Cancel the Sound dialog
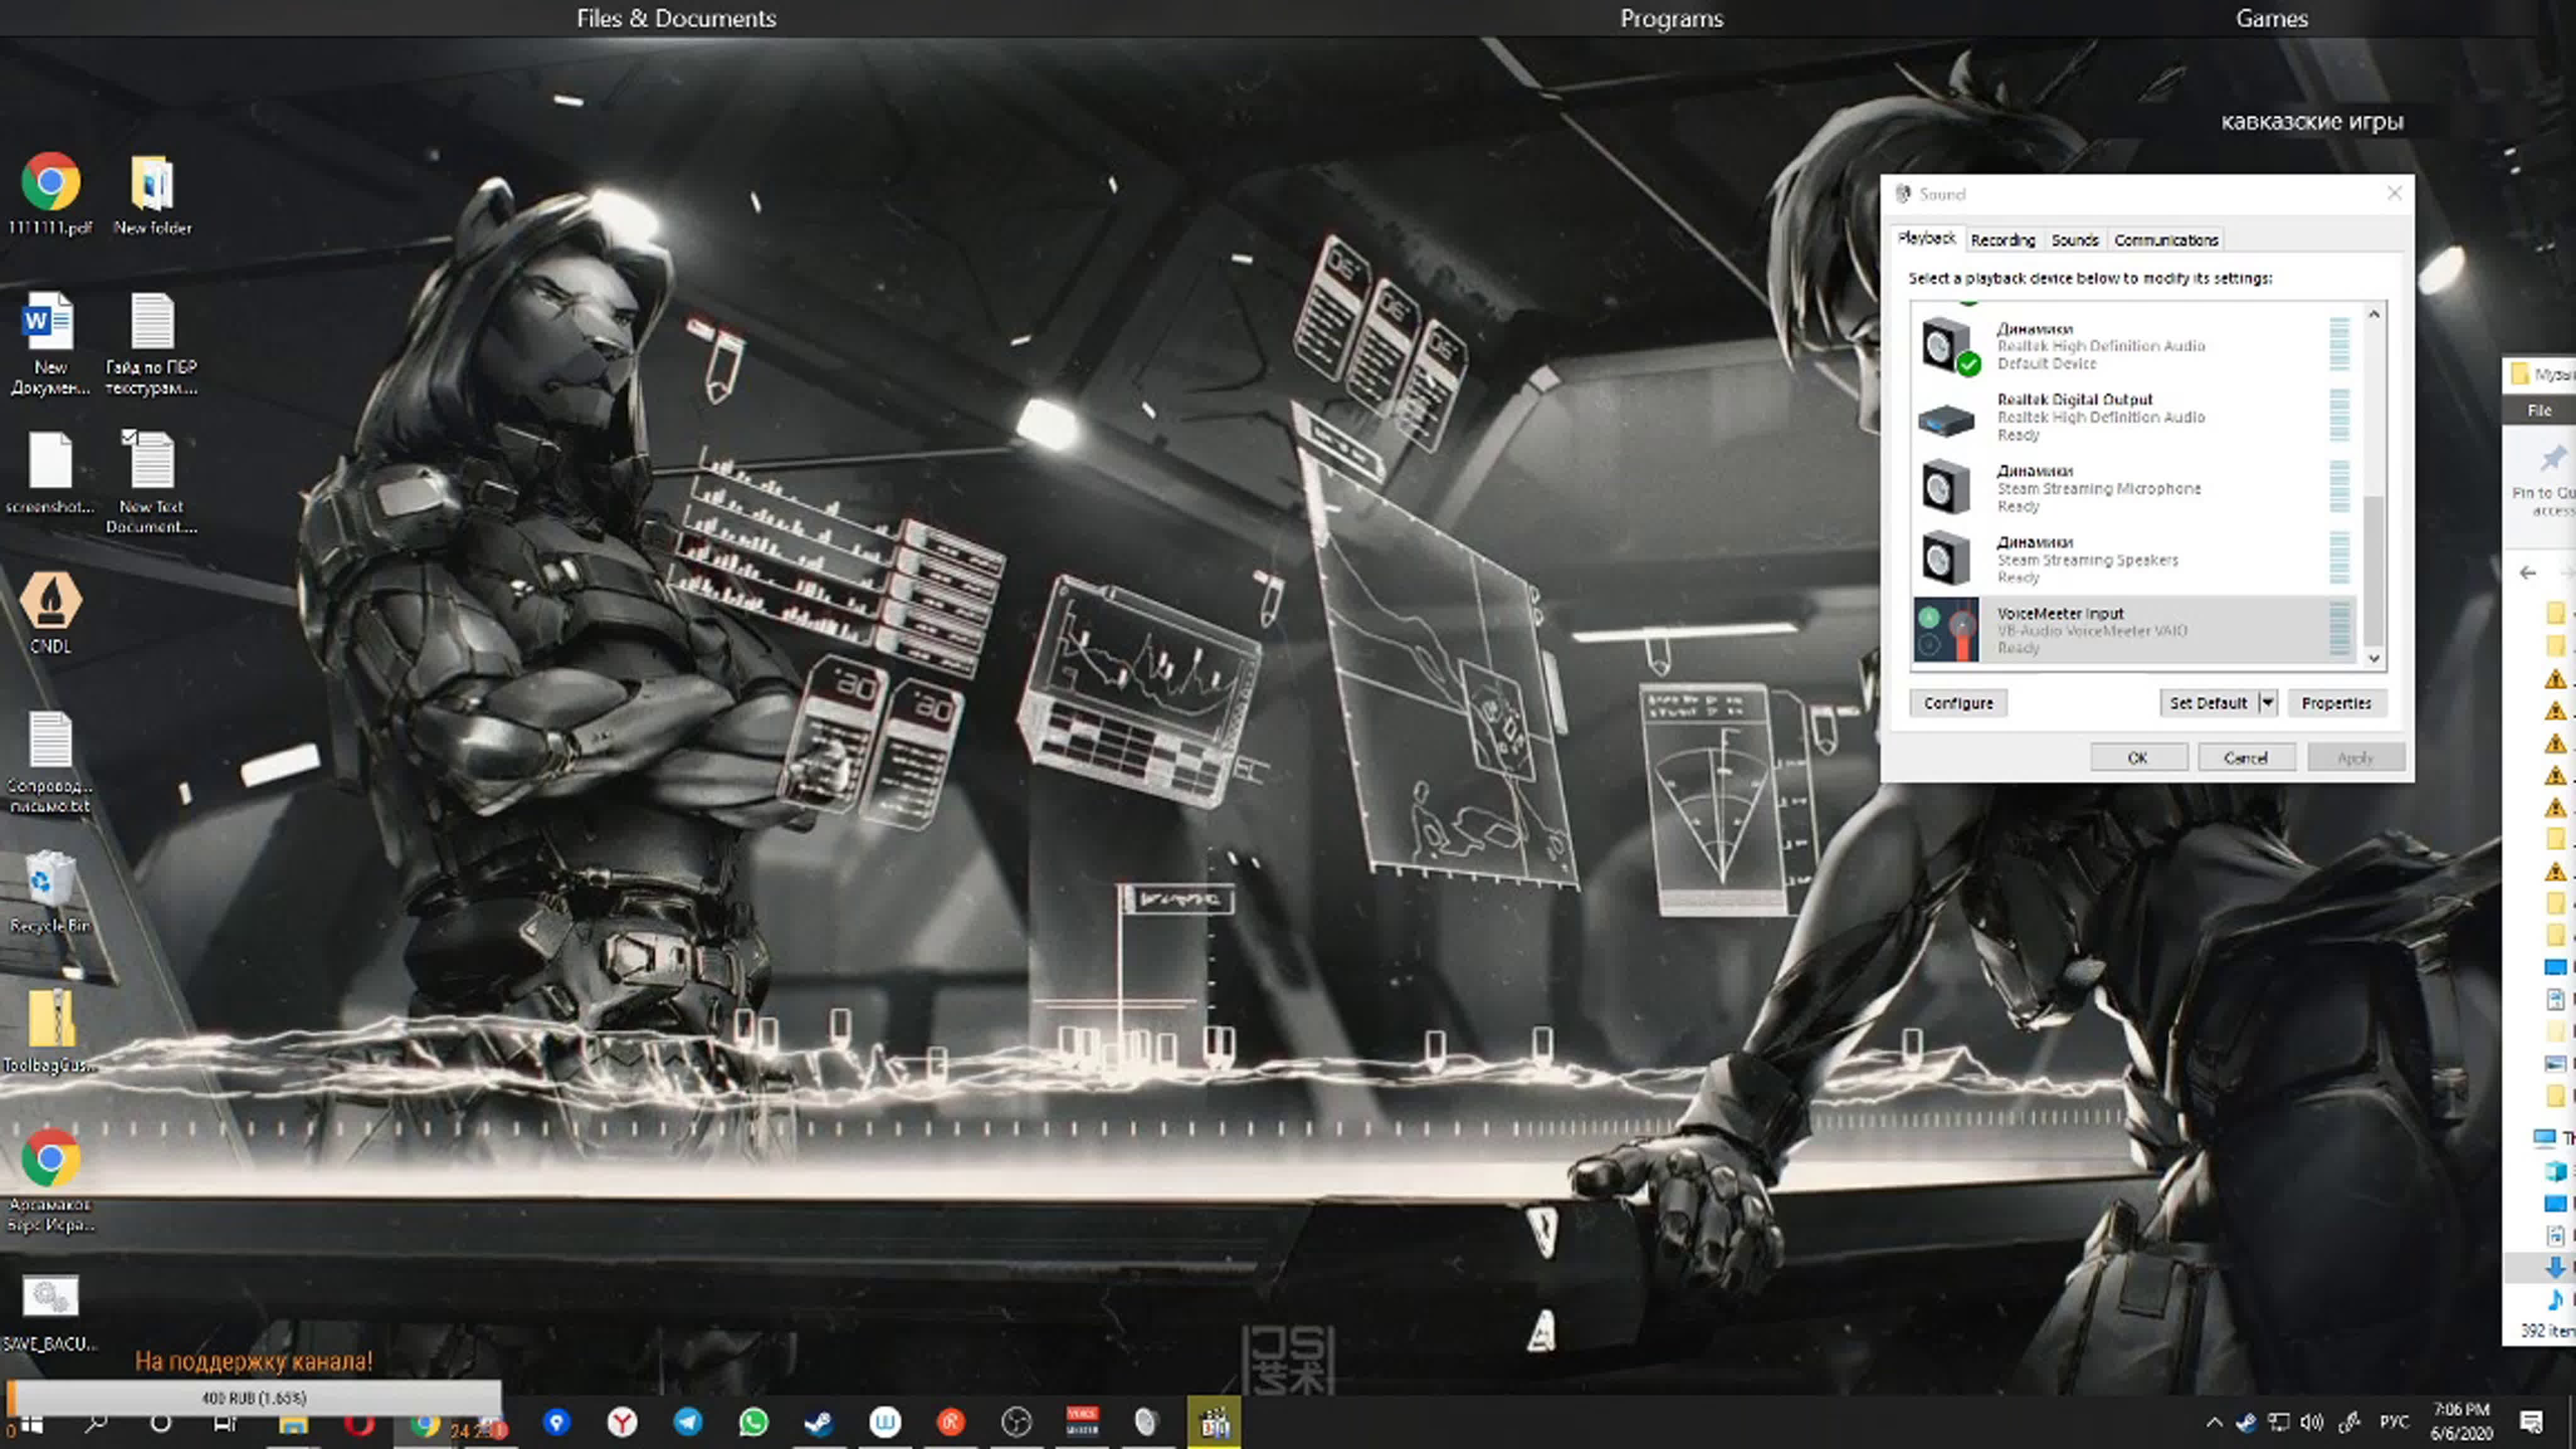The image size is (2576, 1449). point(2246,758)
